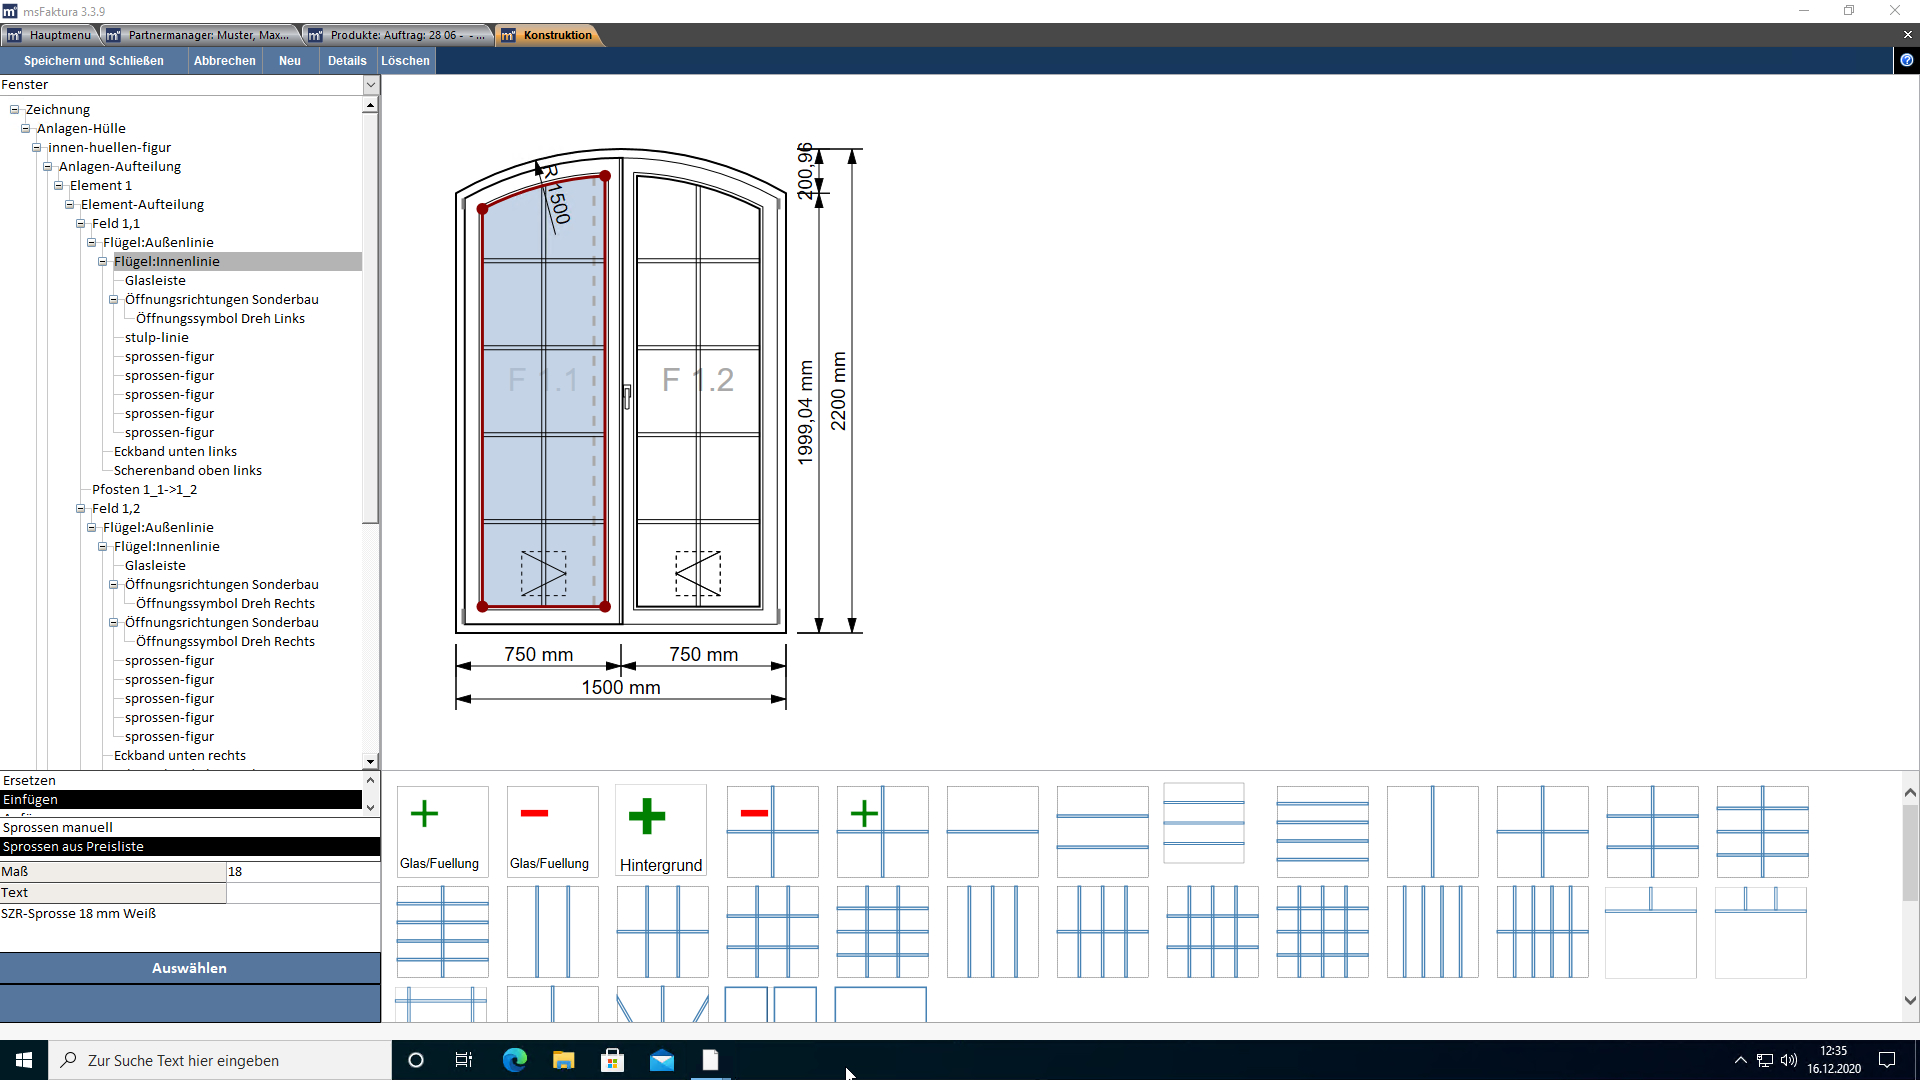1920x1080 pixels.
Task: Choose the two horizontal bars muntin pattern
Action: (1102, 831)
